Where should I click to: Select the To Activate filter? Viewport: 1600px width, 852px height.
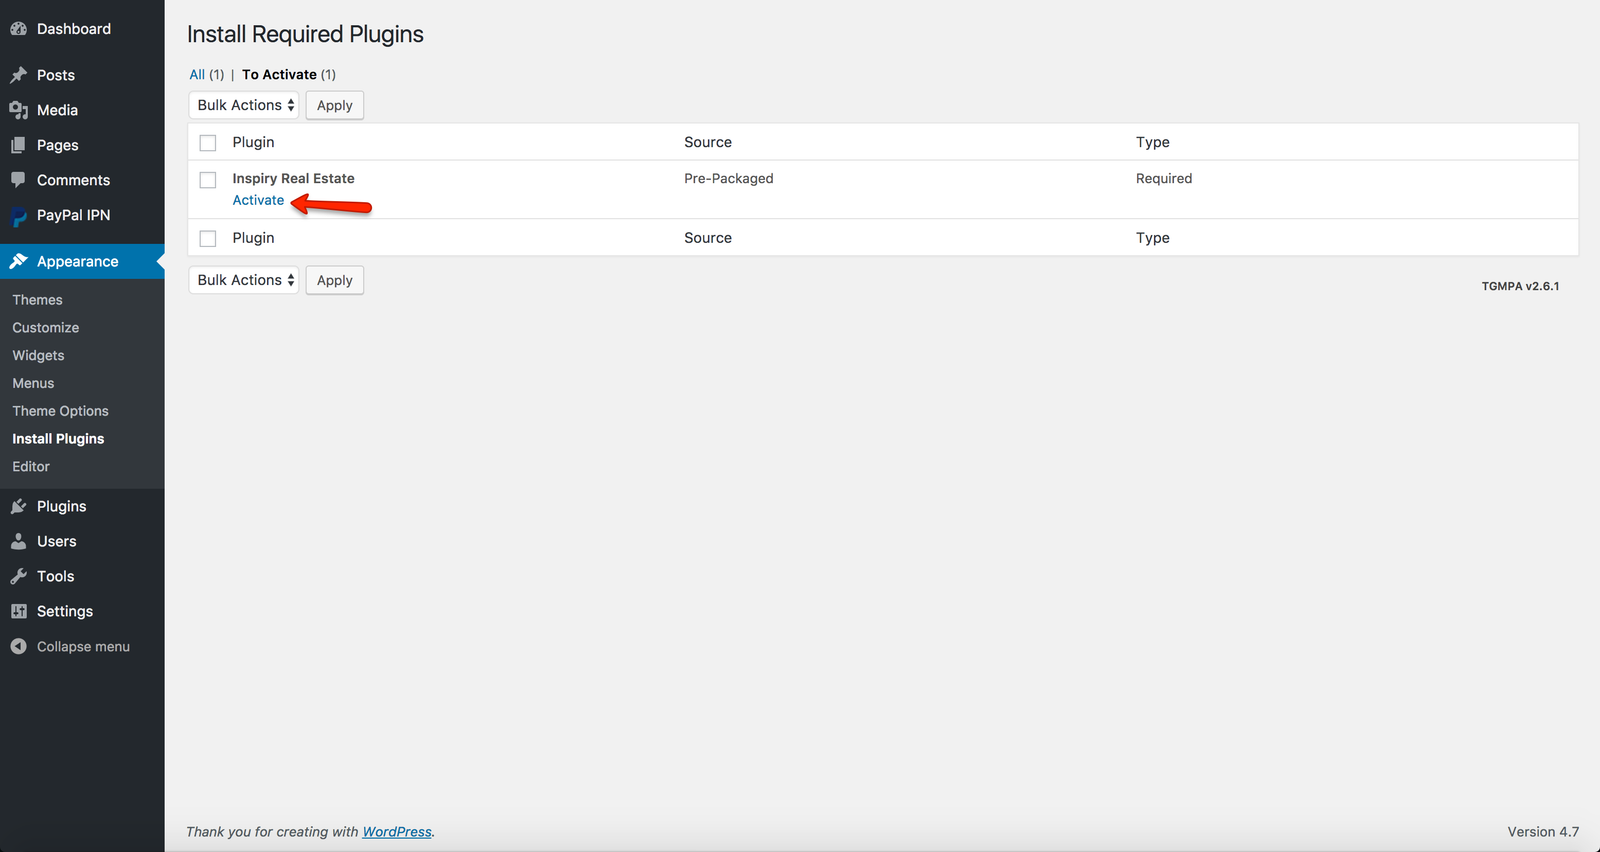click(x=279, y=74)
